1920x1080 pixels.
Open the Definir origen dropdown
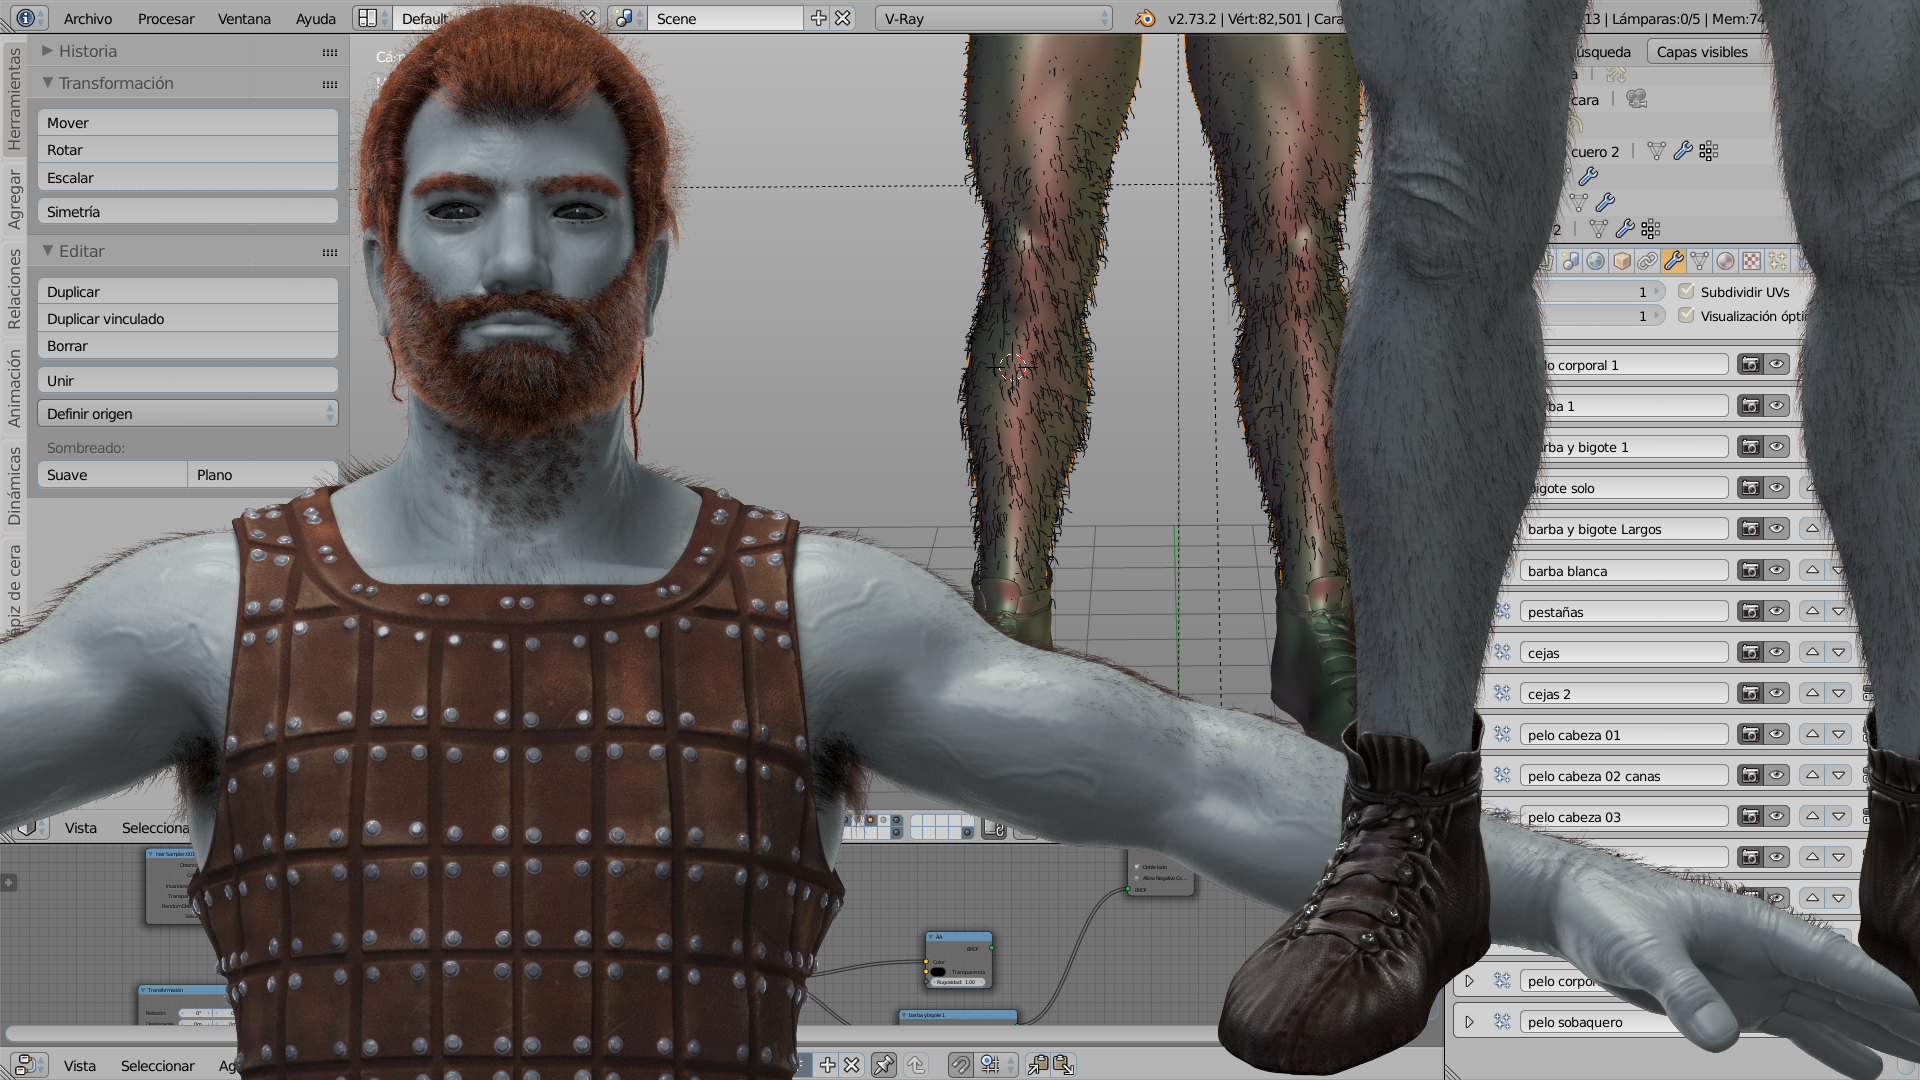pyautogui.click(x=188, y=414)
